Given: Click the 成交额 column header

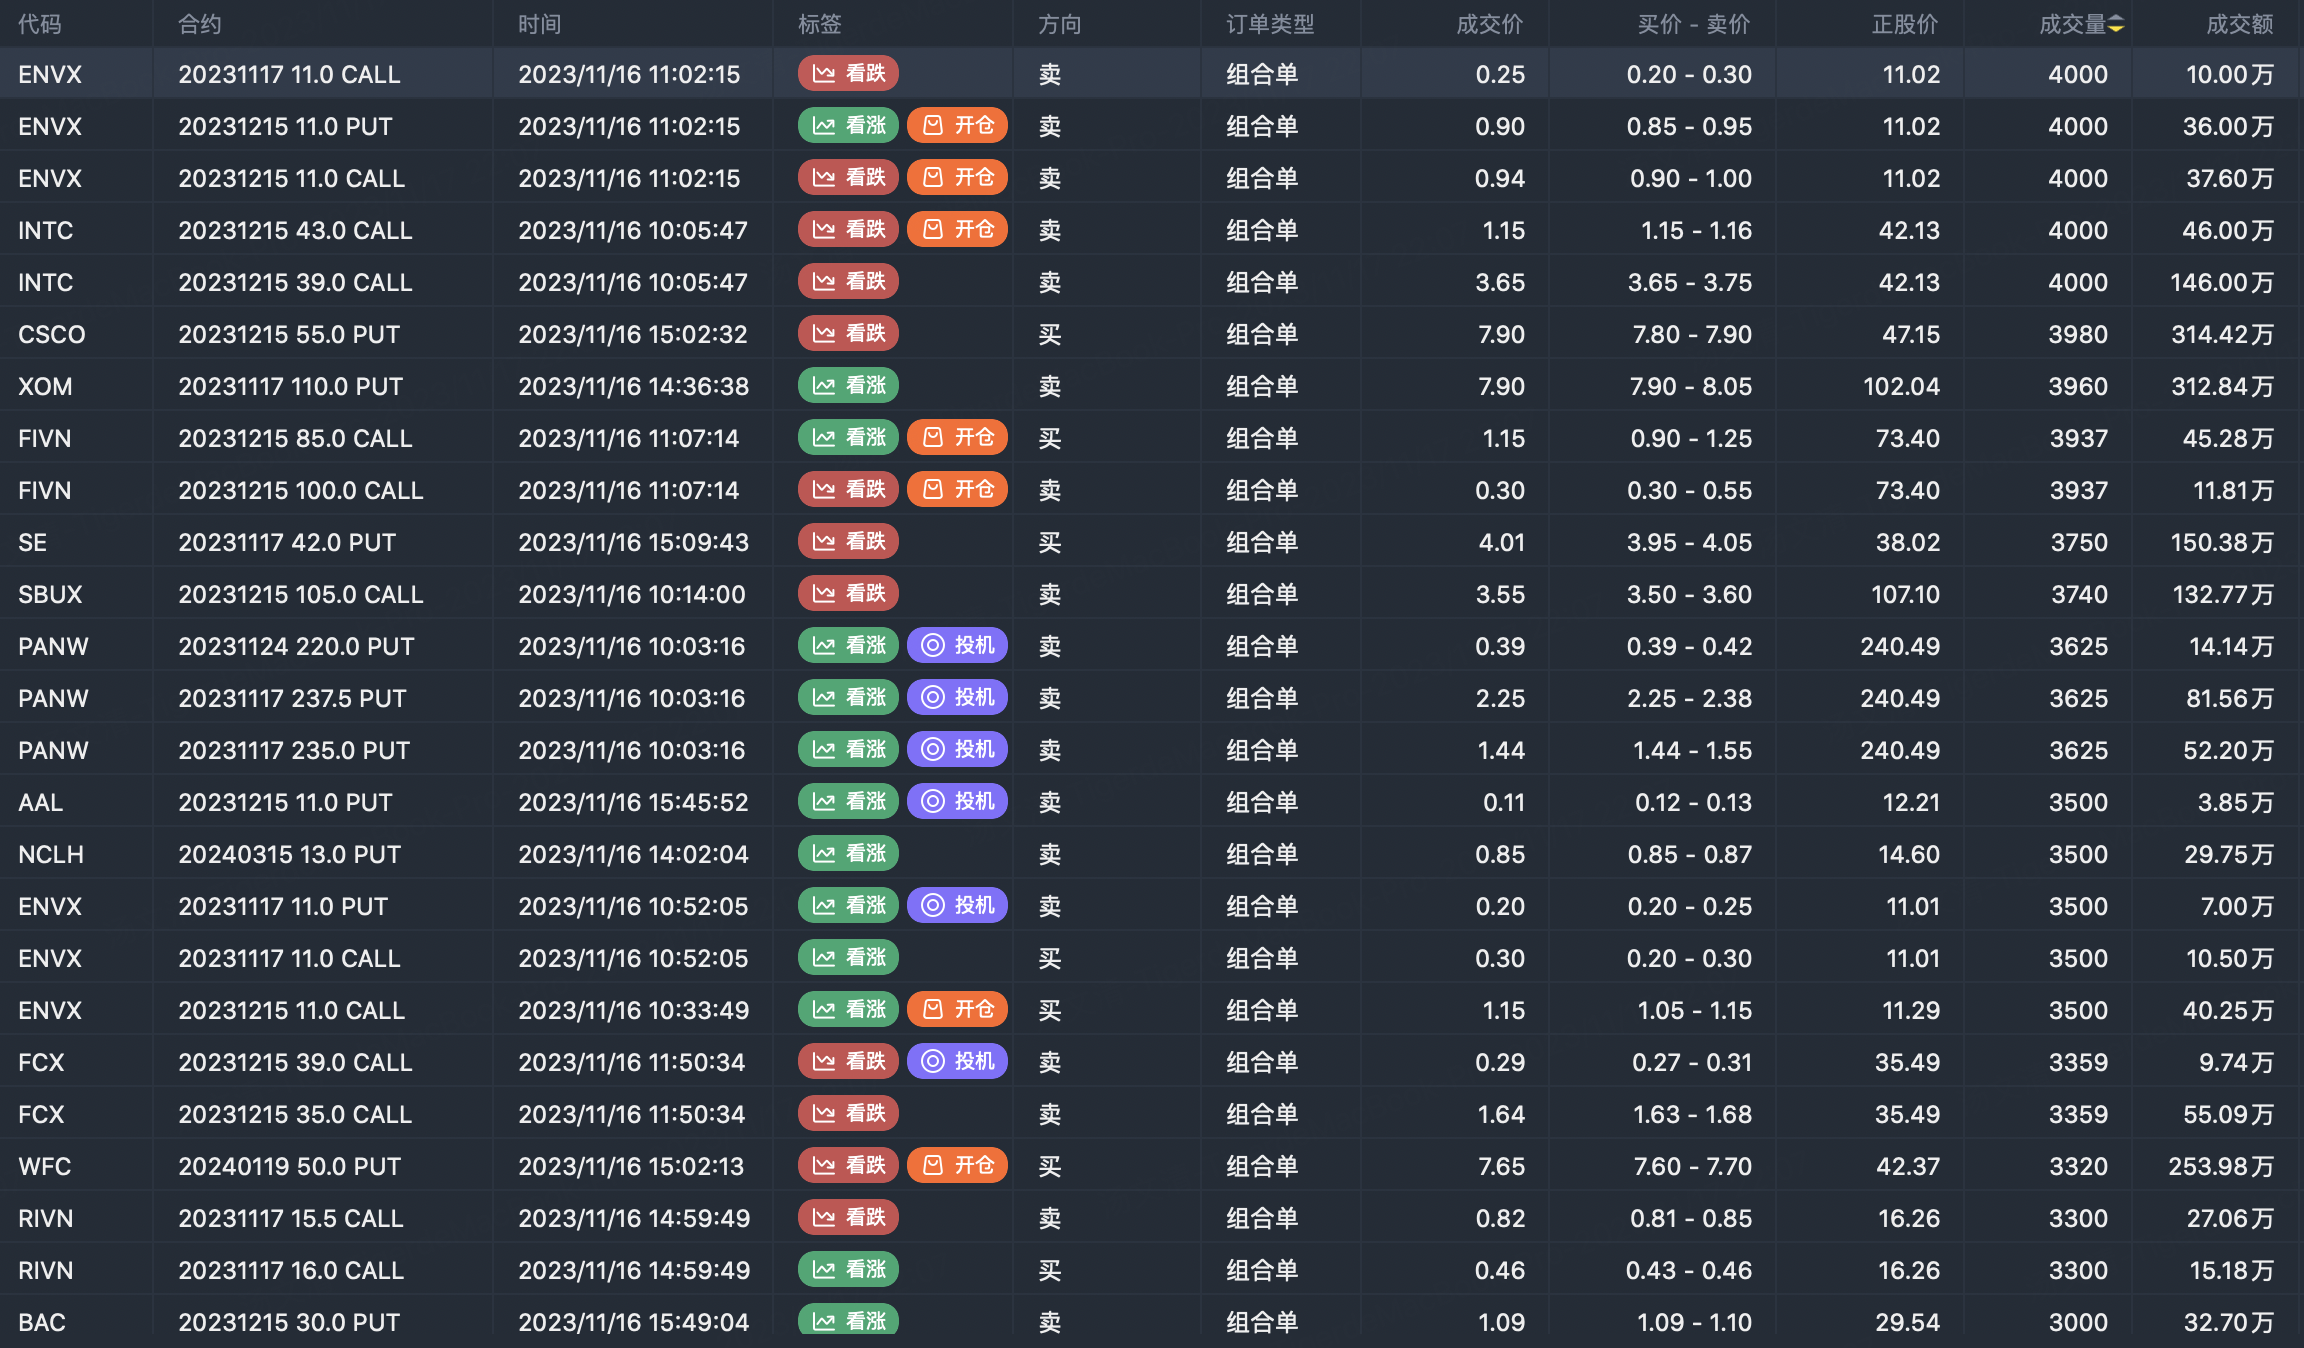Looking at the screenshot, I should point(2240,24).
